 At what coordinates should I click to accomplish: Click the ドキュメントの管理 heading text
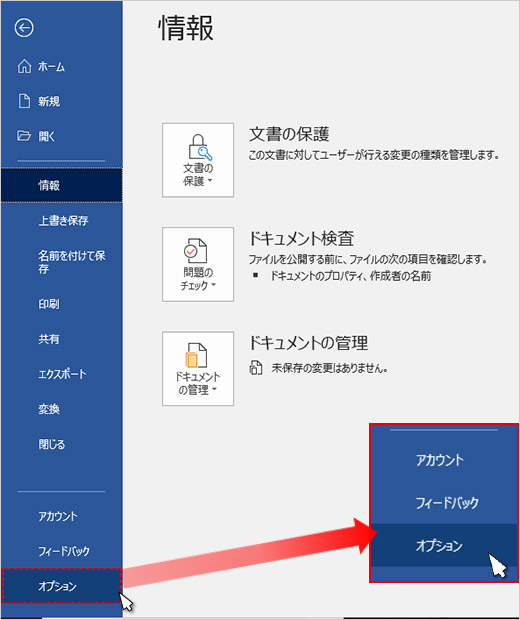(x=308, y=343)
